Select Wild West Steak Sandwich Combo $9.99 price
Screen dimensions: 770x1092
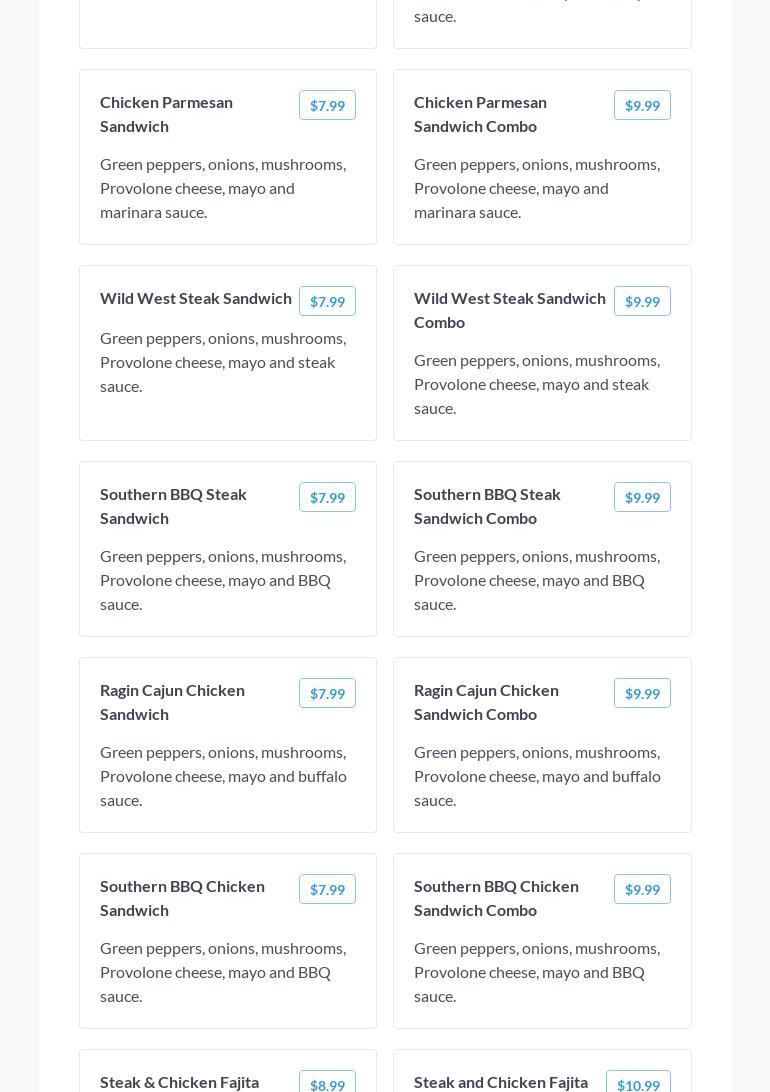click(642, 301)
